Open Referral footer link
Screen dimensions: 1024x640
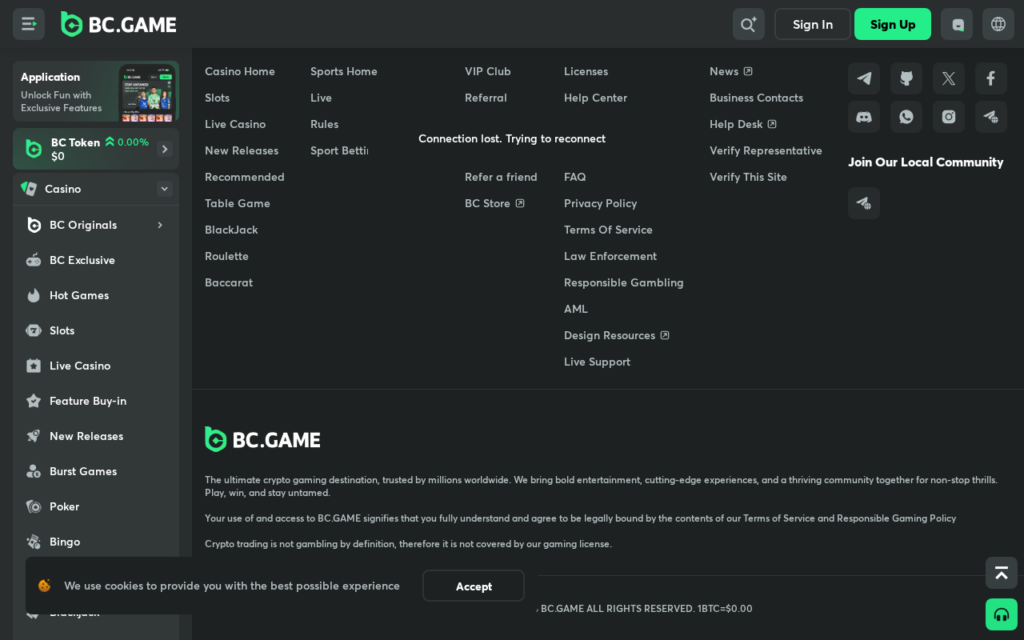point(486,98)
